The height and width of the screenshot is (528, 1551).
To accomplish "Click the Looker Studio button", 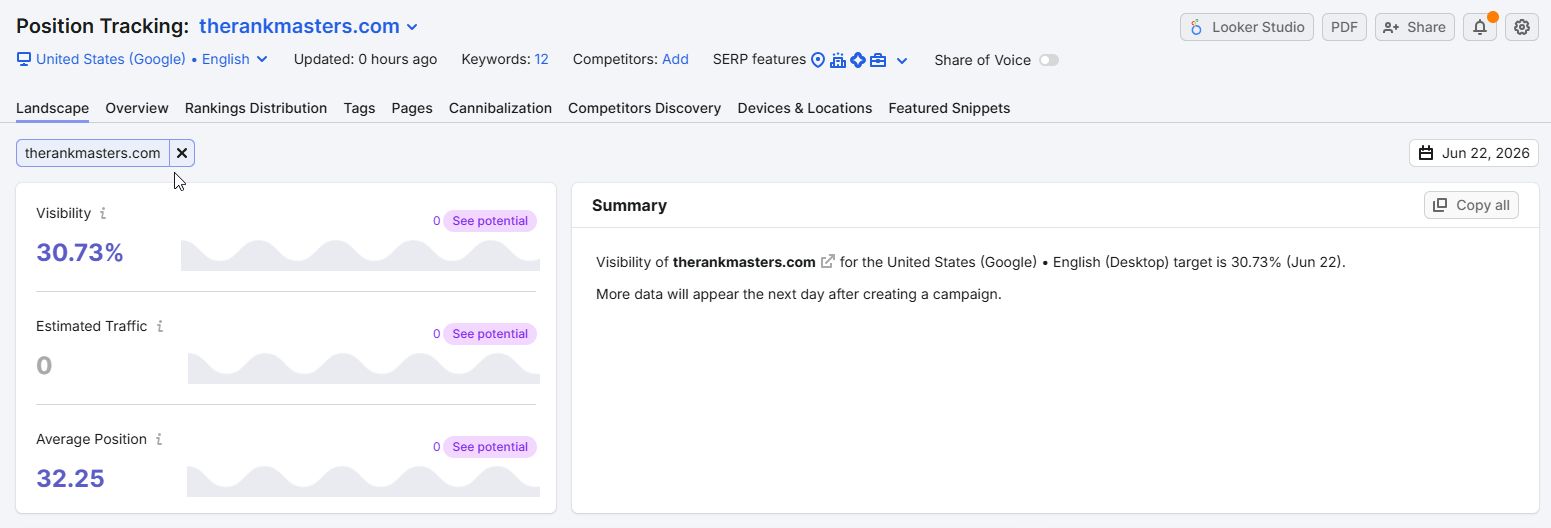I will point(1247,27).
